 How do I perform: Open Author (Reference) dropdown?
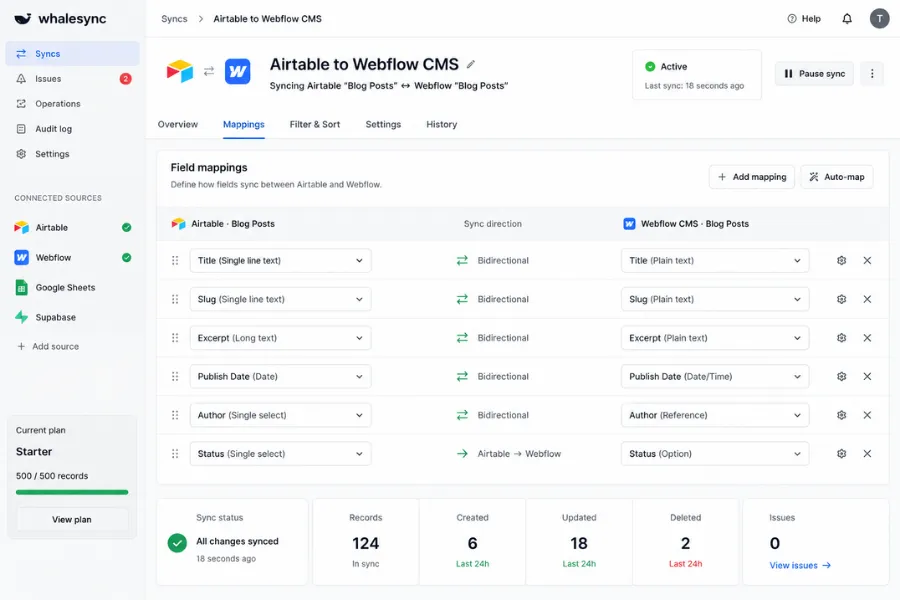click(x=715, y=415)
